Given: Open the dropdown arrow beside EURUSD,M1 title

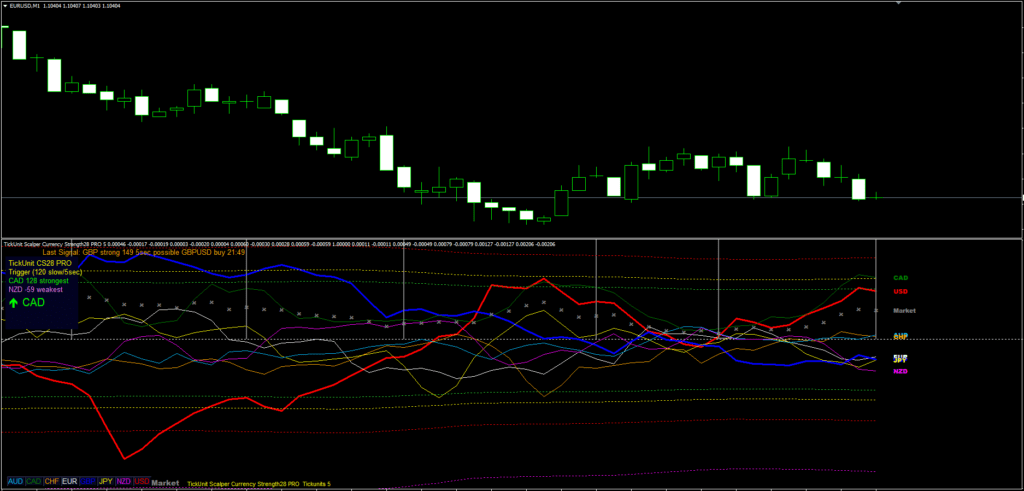Looking at the screenshot, I should [x=6, y=7].
